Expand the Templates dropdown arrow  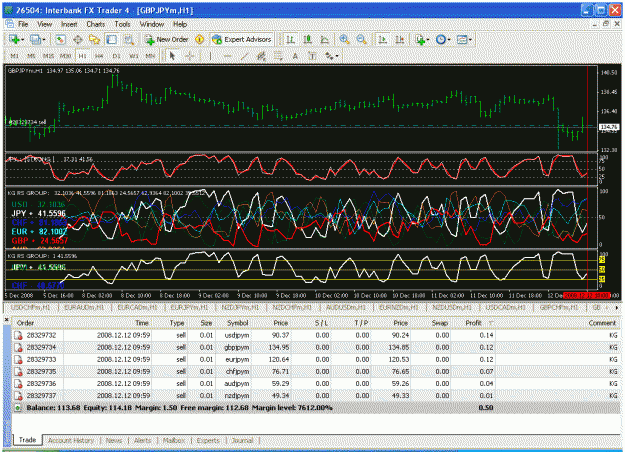(470, 39)
